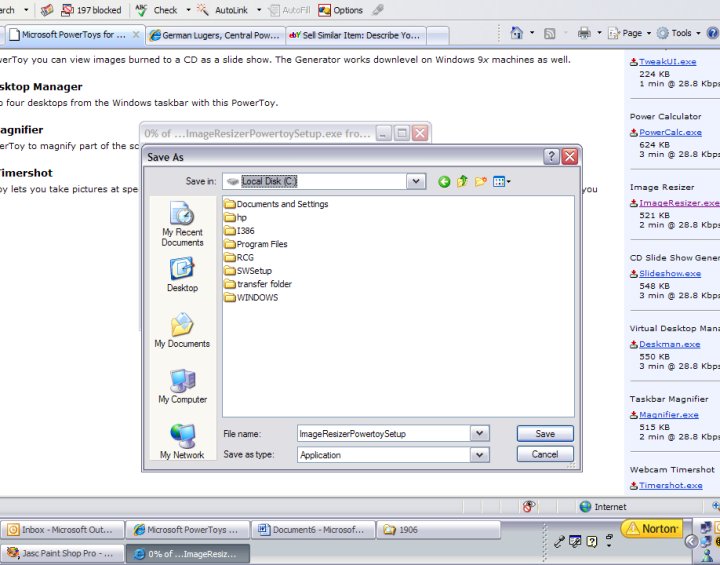The width and height of the screenshot is (720, 565).
Task: Select the WINDOWS folder
Action: point(251,298)
